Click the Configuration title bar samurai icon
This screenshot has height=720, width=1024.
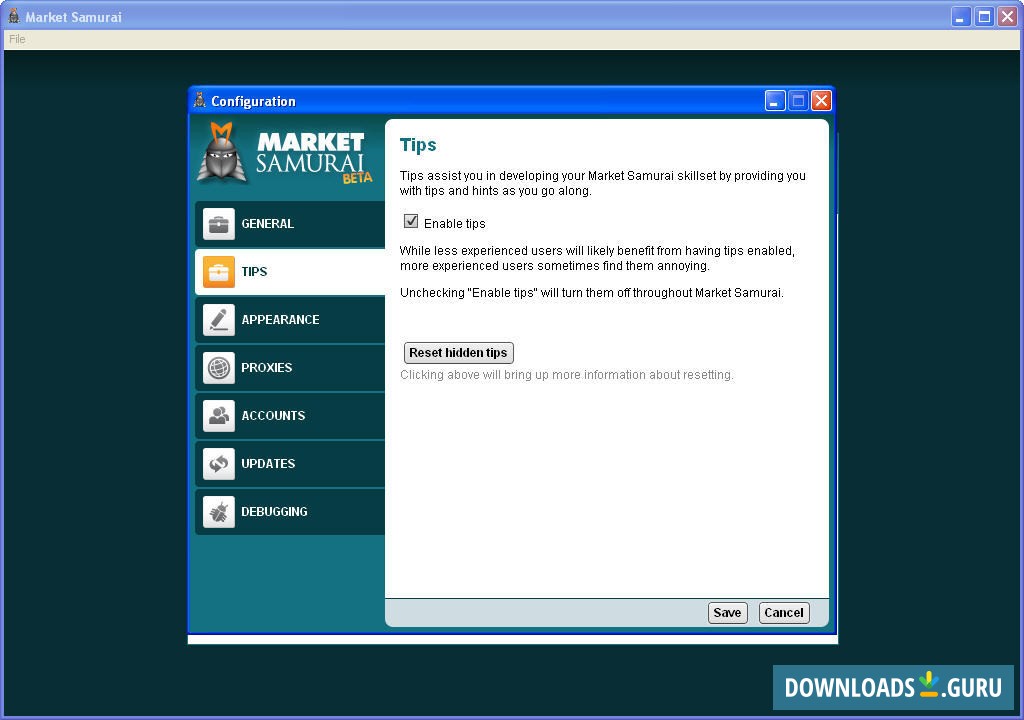(200, 100)
